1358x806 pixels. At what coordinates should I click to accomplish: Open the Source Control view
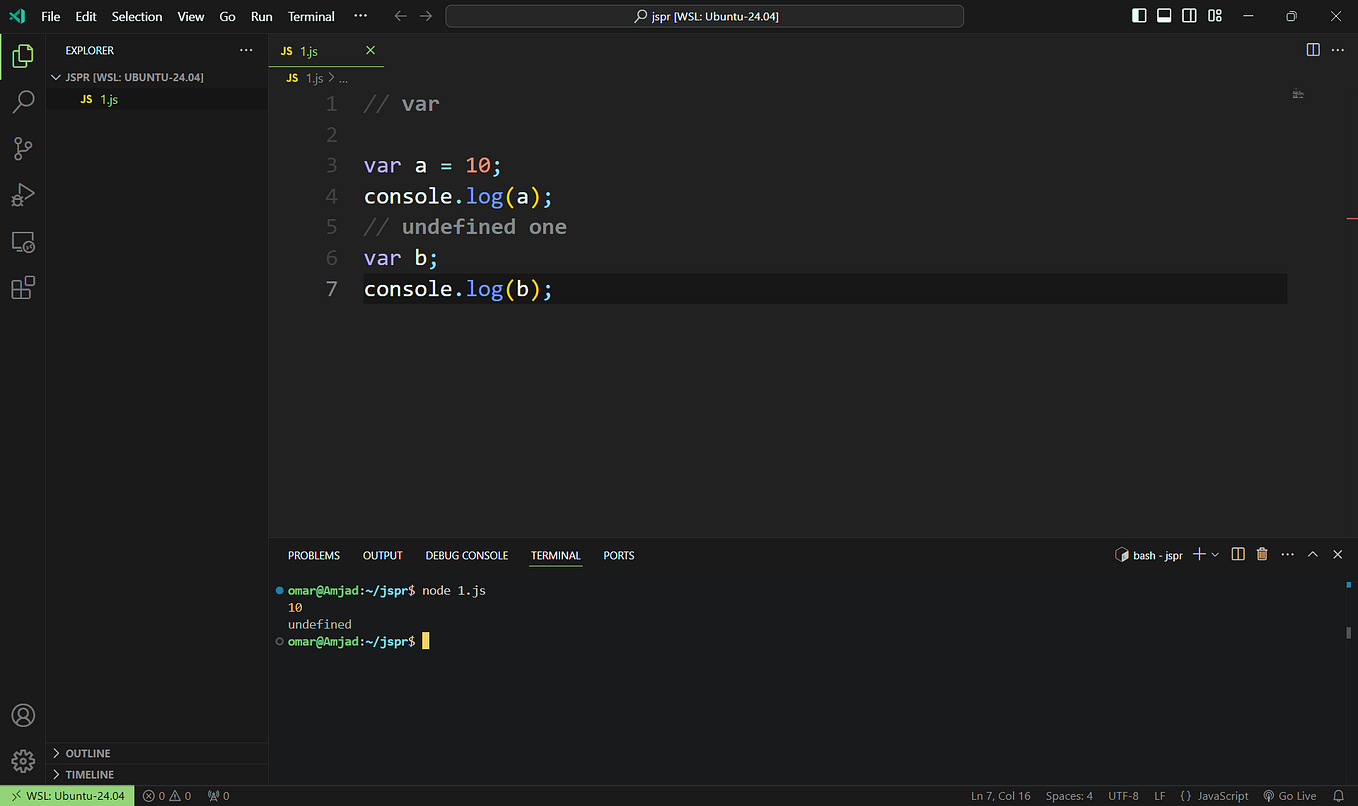click(x=23, y=149)
